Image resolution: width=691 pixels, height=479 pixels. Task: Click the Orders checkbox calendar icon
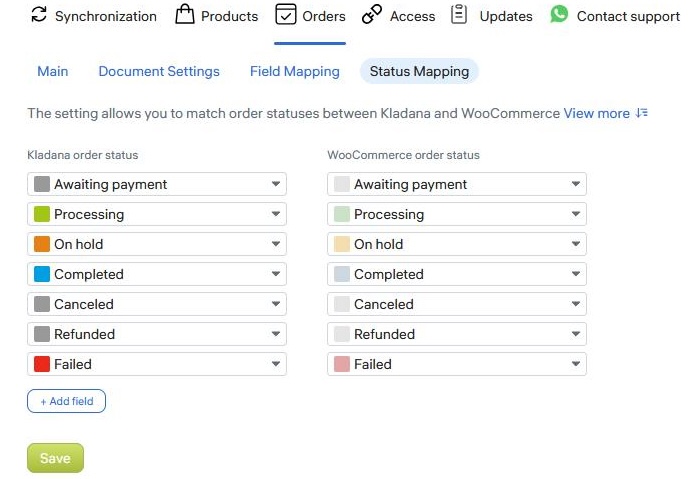[x=286, y=15]
